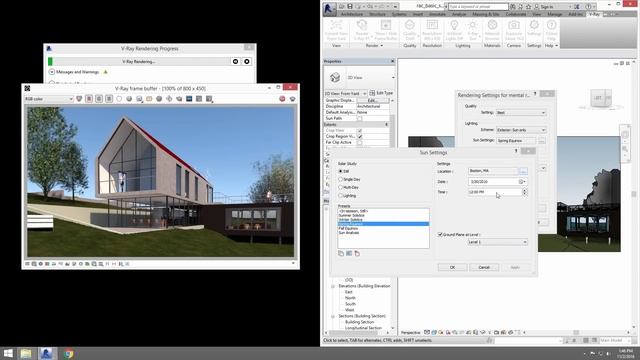The image size is (640, 360).
Task: Toggle the Far Clip Active checkbox
Action: click(x=360, y=142)
